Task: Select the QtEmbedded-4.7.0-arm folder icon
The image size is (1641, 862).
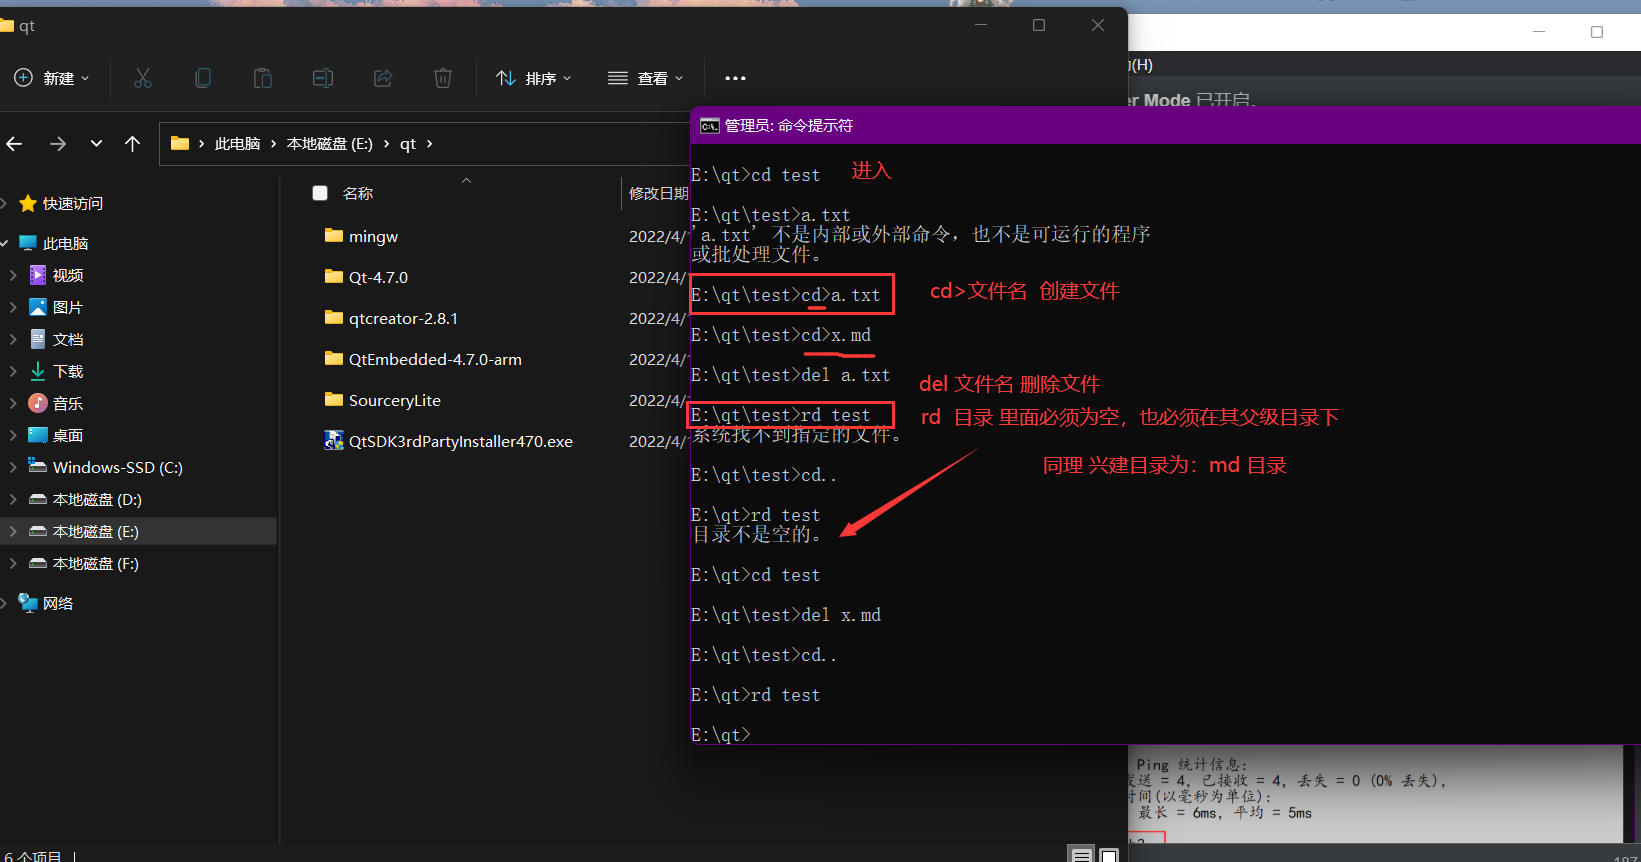Action: (334, 359)
